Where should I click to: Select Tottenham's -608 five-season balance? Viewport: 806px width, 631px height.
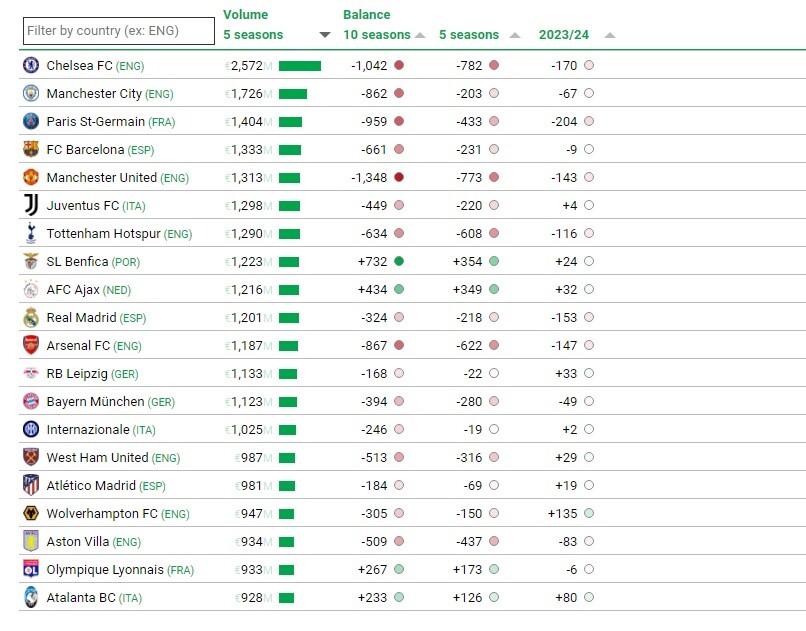(469, 234)
